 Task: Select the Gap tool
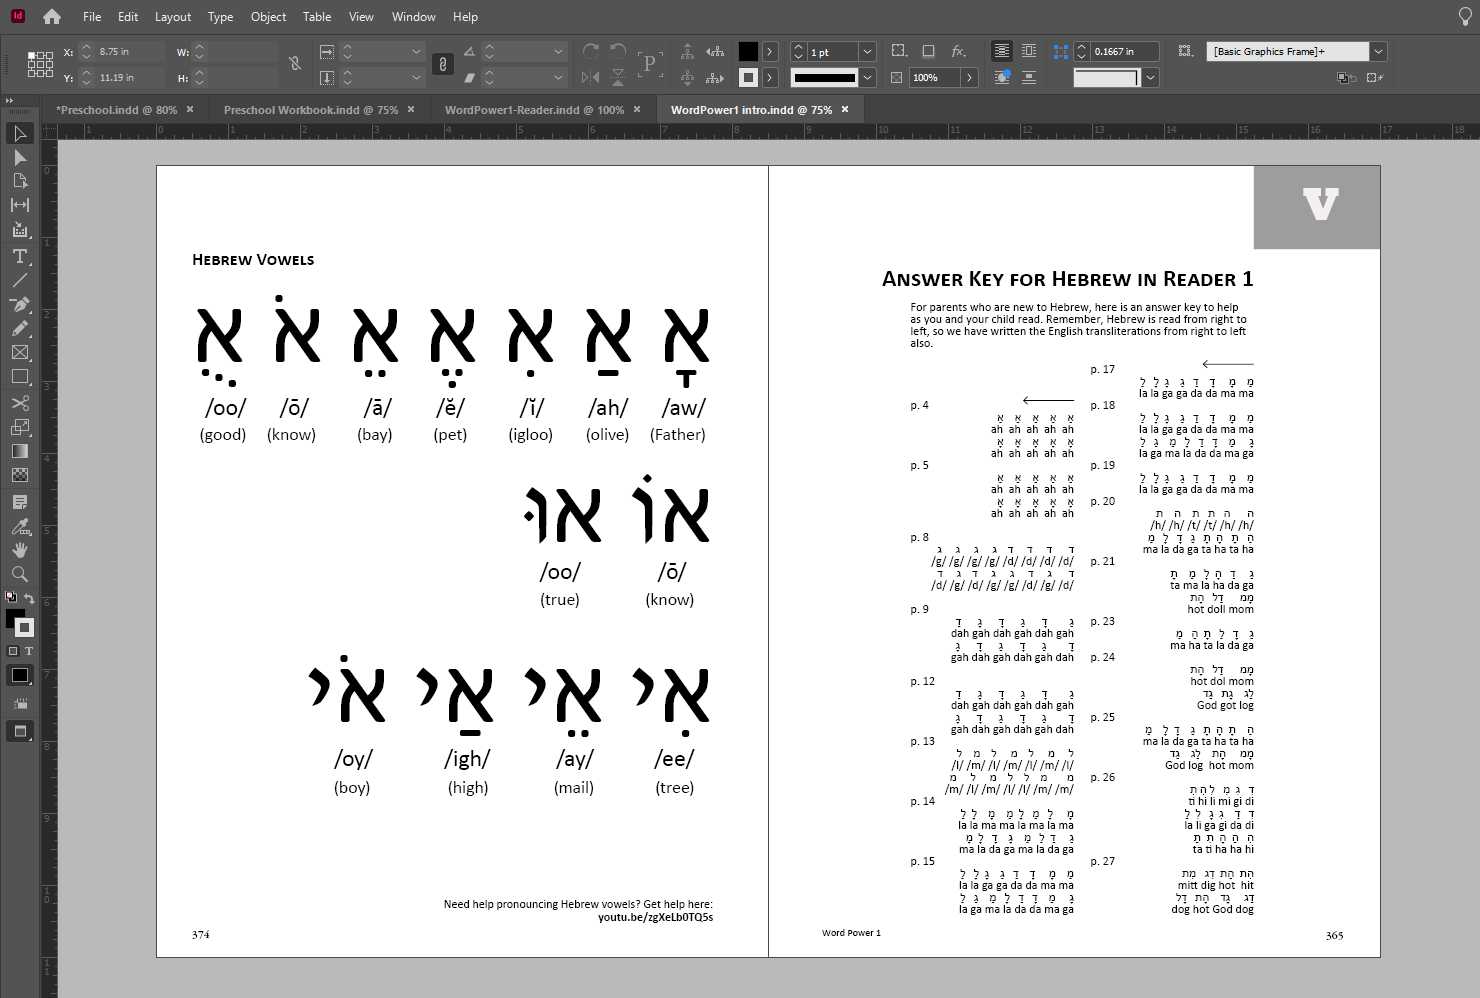coord(20,205)
